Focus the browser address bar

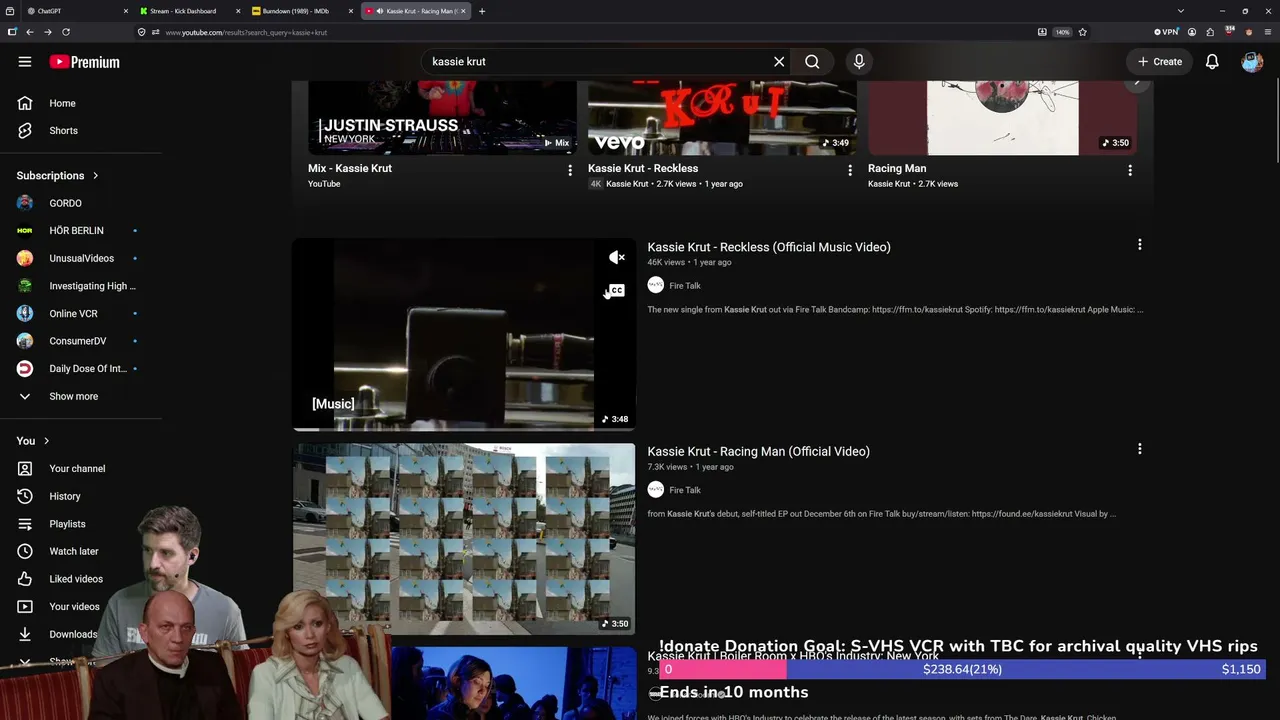click(590, 32)
